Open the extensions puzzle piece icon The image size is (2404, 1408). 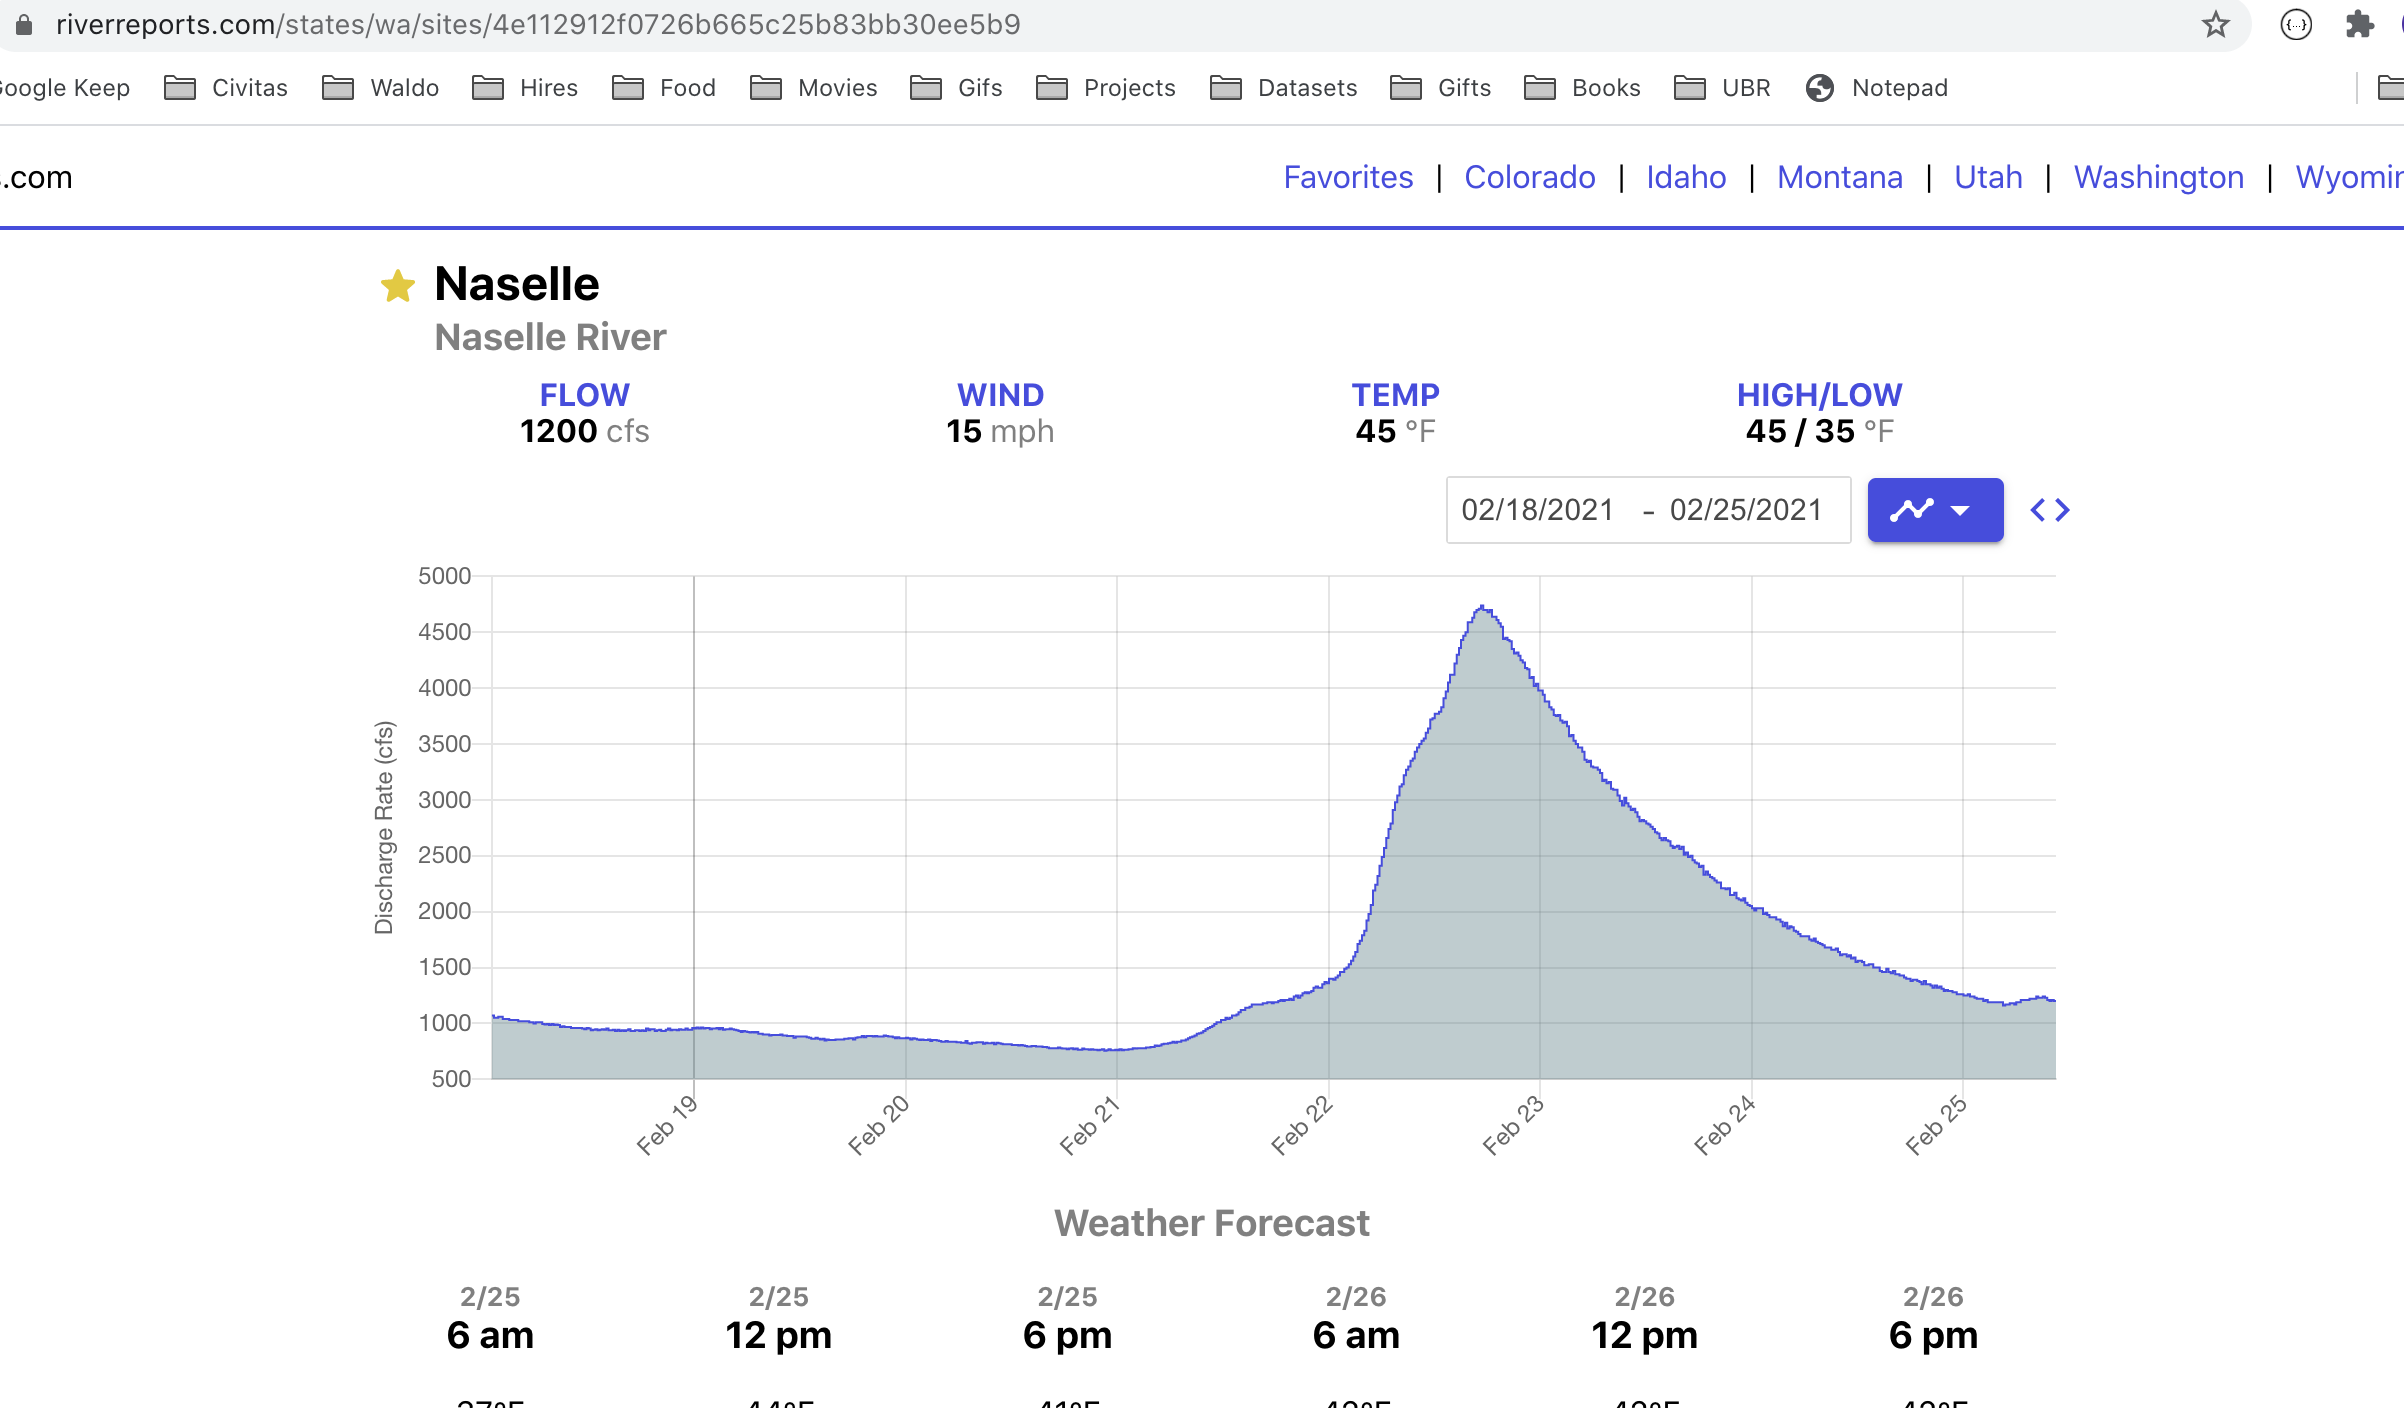[x=2359, y=24]
